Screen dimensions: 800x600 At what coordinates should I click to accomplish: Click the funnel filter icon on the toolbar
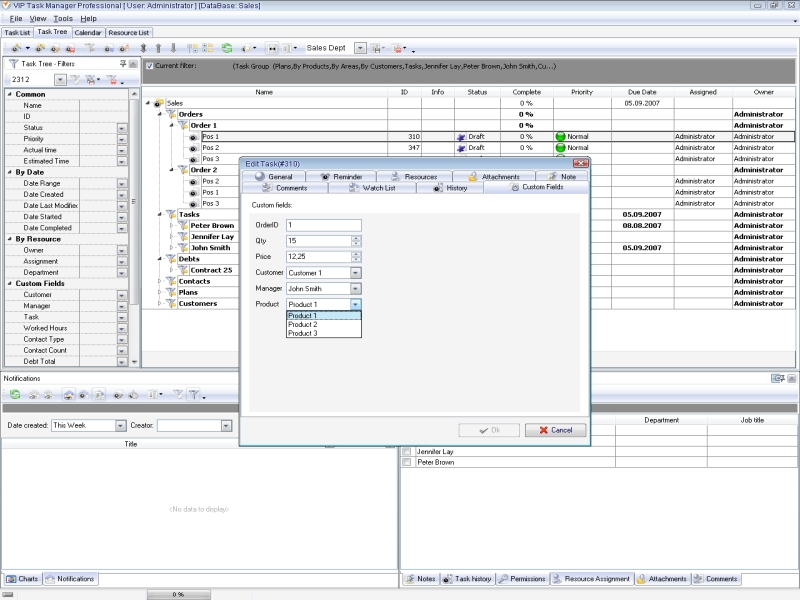click(91, 48)
